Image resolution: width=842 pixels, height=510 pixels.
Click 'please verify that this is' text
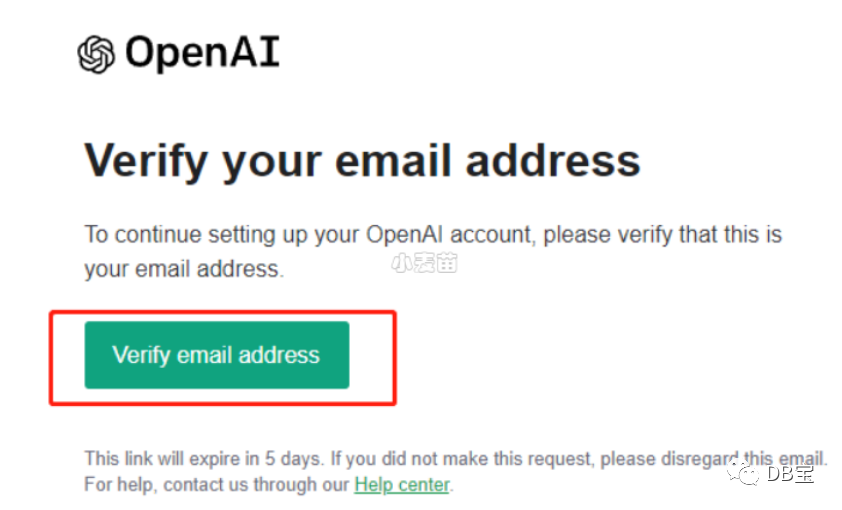click(663, 235)
